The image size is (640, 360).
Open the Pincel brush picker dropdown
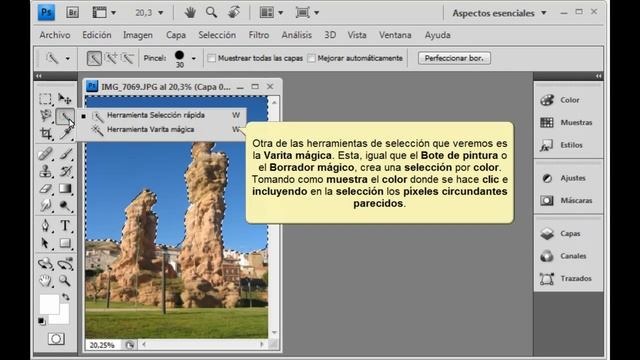click(194, 58)
